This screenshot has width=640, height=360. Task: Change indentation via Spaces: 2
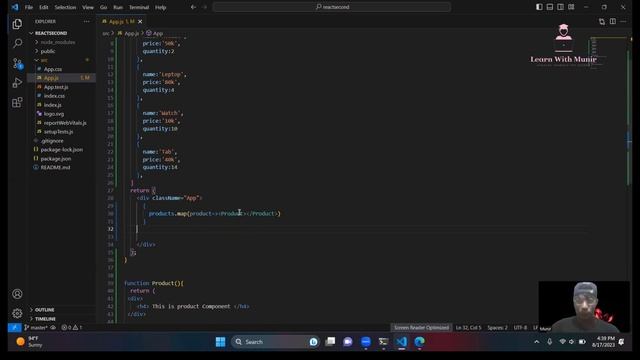click(498, 327)
